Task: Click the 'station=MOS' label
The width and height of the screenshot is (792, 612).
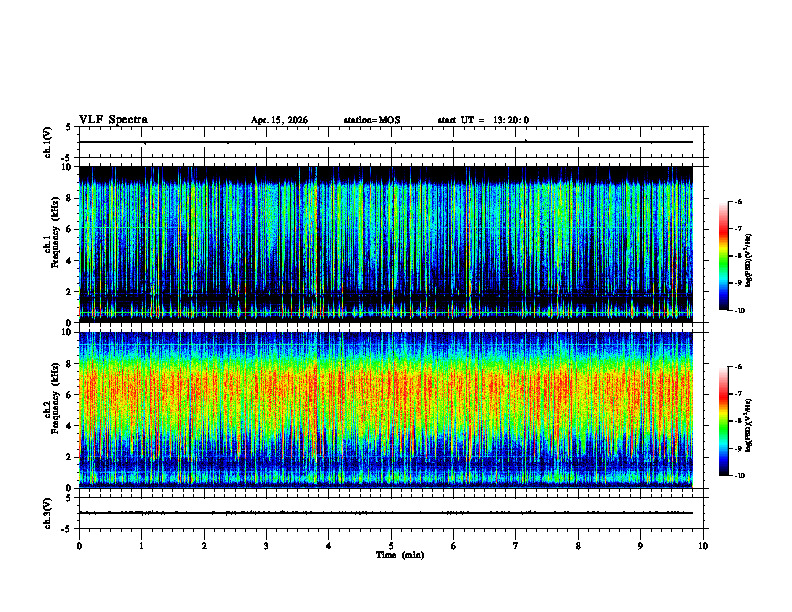Action: pos(372,120)
